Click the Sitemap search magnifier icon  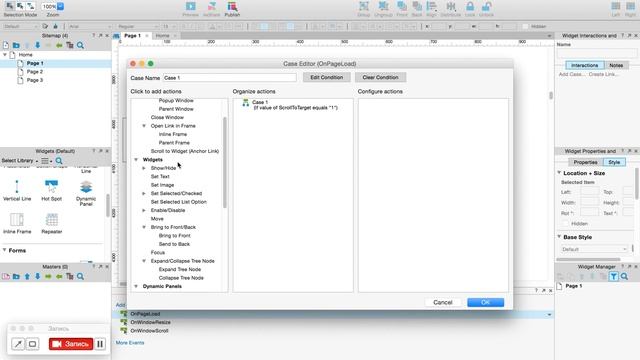[80, 45]
